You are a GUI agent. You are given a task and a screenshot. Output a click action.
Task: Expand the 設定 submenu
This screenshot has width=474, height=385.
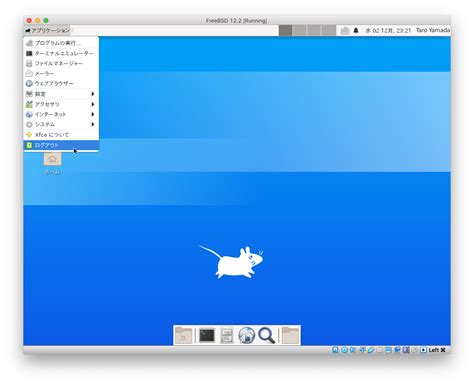61,94
